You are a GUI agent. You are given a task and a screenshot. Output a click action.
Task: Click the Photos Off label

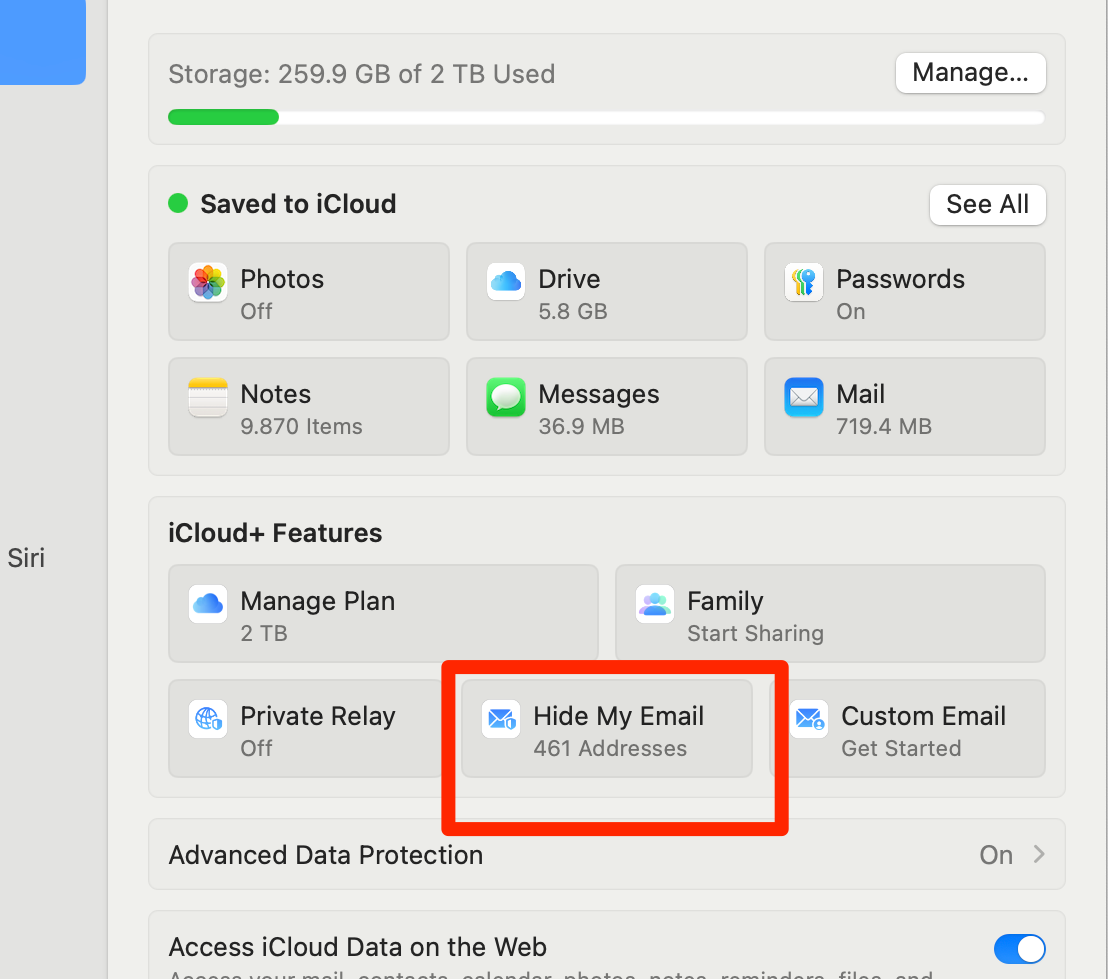(x=256, y=311)
